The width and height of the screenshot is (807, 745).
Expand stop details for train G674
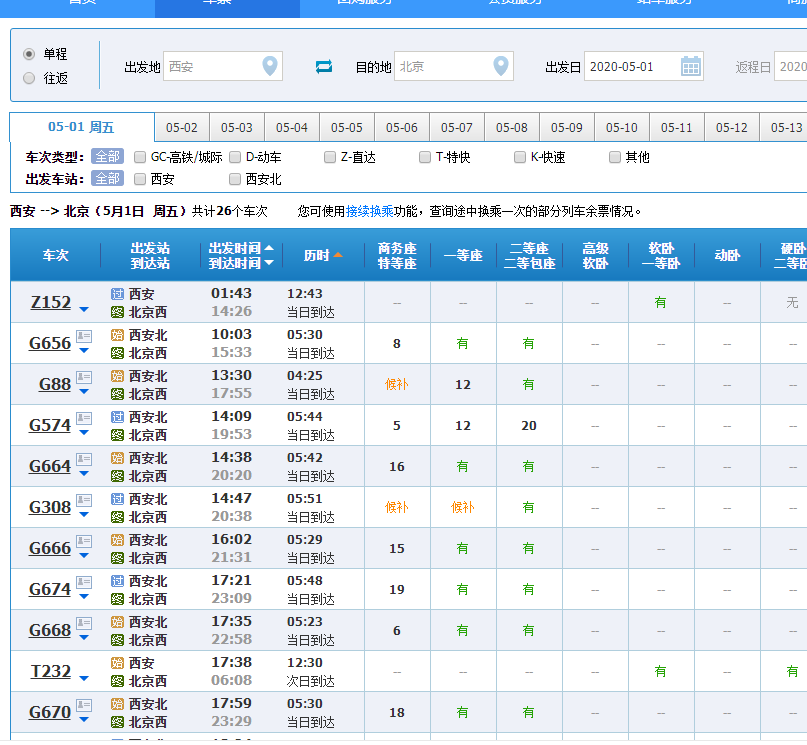[84, 597]
